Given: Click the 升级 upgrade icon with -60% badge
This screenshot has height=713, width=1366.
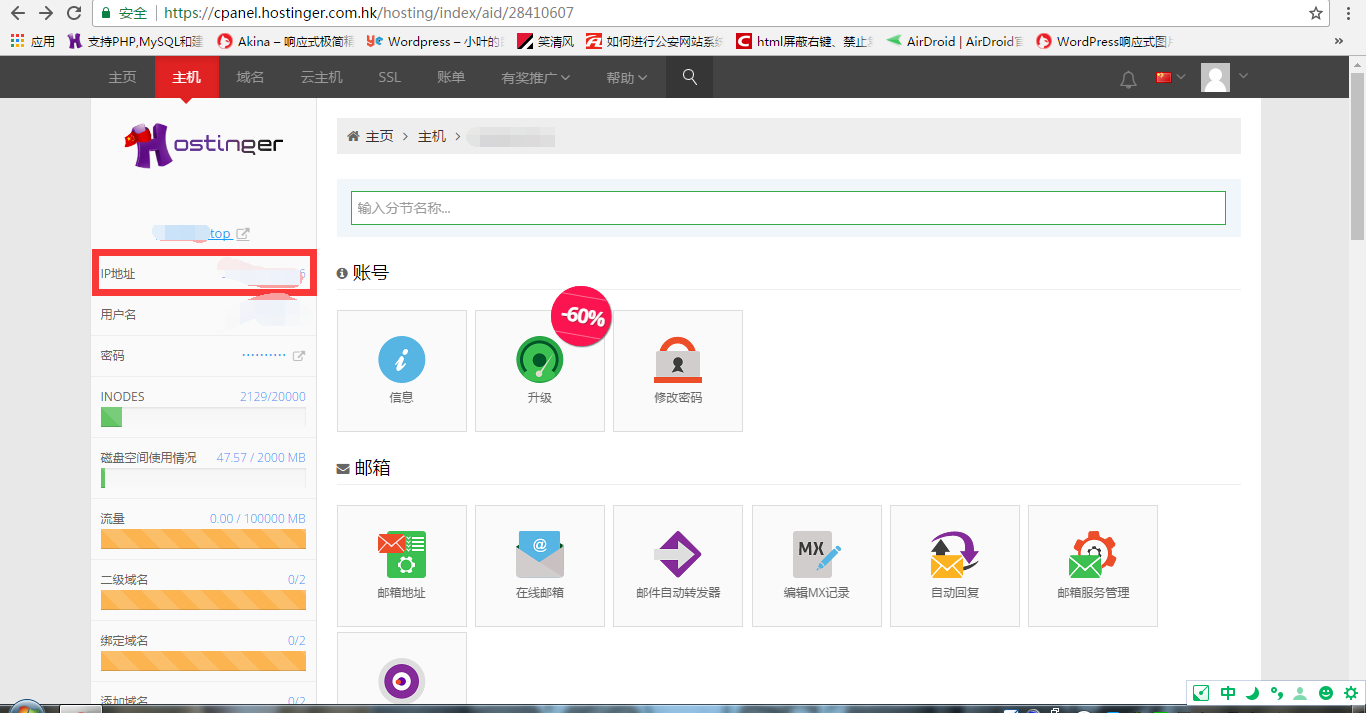Looking at the screenshot, I should [x=539, y=370].
